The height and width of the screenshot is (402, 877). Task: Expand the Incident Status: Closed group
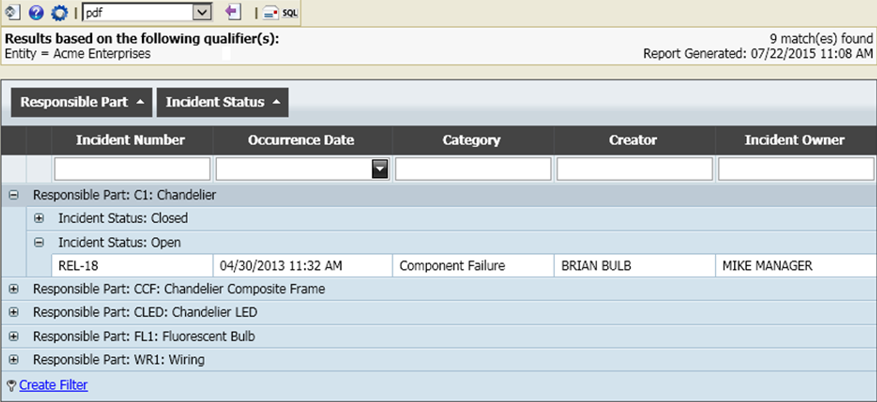(39, 218)
